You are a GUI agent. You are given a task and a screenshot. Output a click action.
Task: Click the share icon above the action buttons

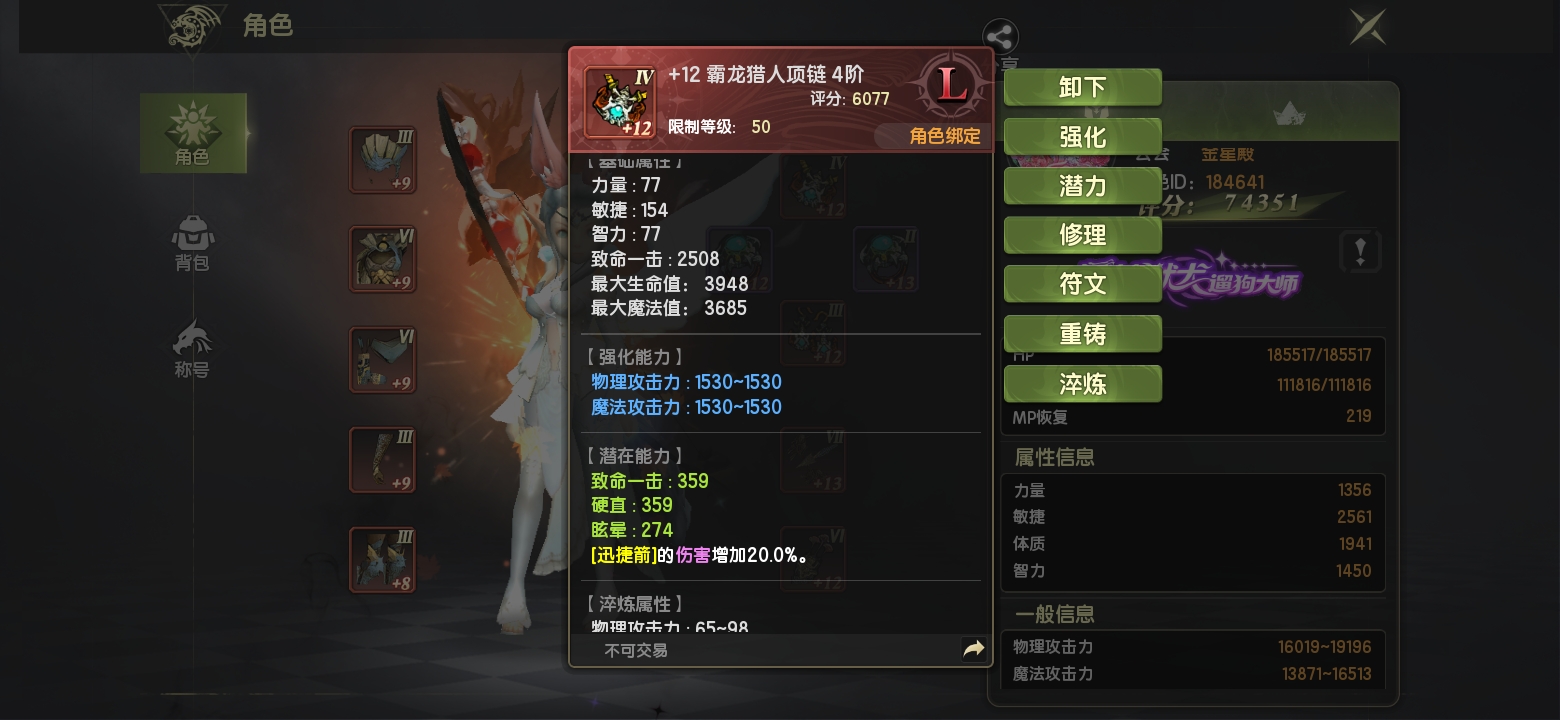1000,39
